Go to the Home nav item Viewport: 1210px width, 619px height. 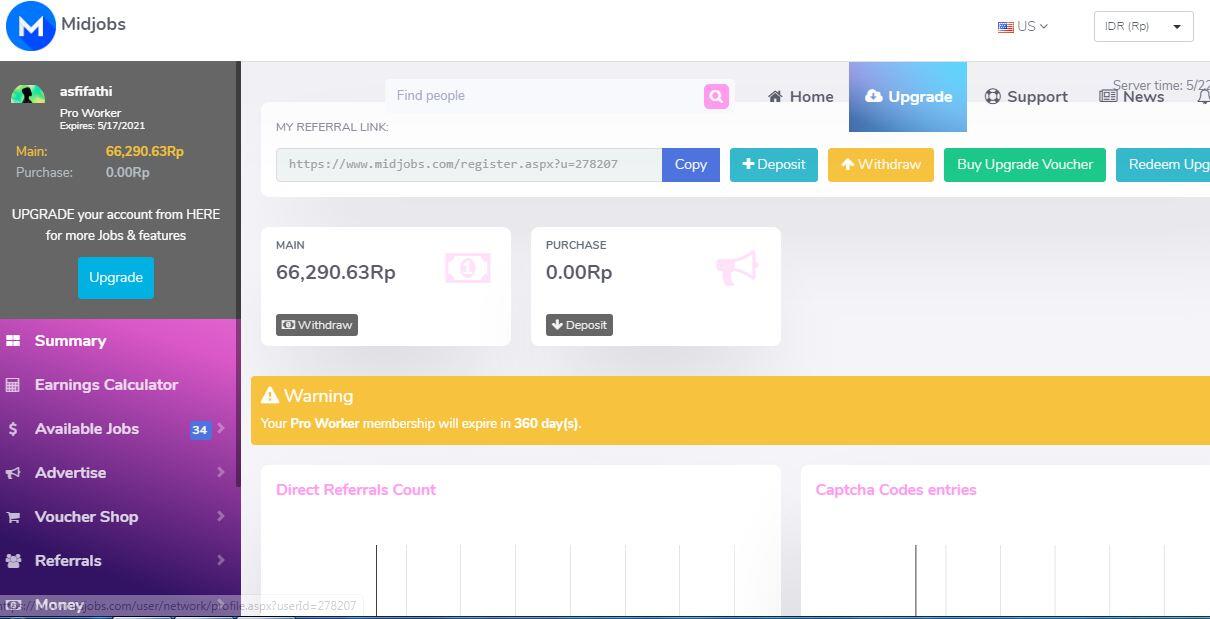[800, 97]
